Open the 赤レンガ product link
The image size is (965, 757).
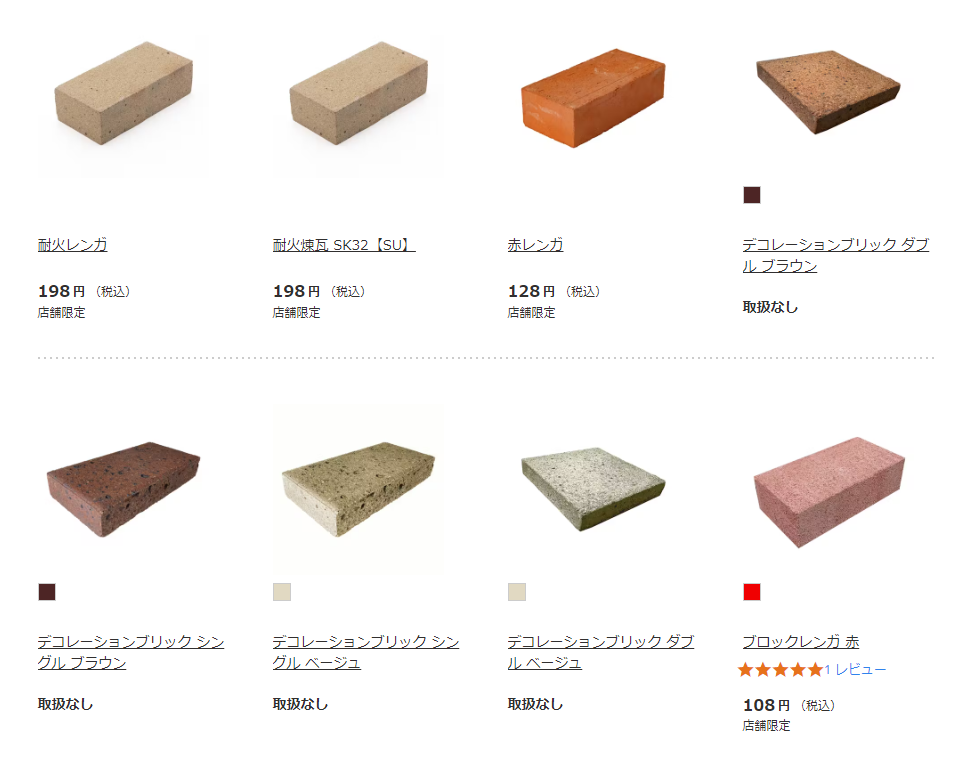(x=535, y=245)
